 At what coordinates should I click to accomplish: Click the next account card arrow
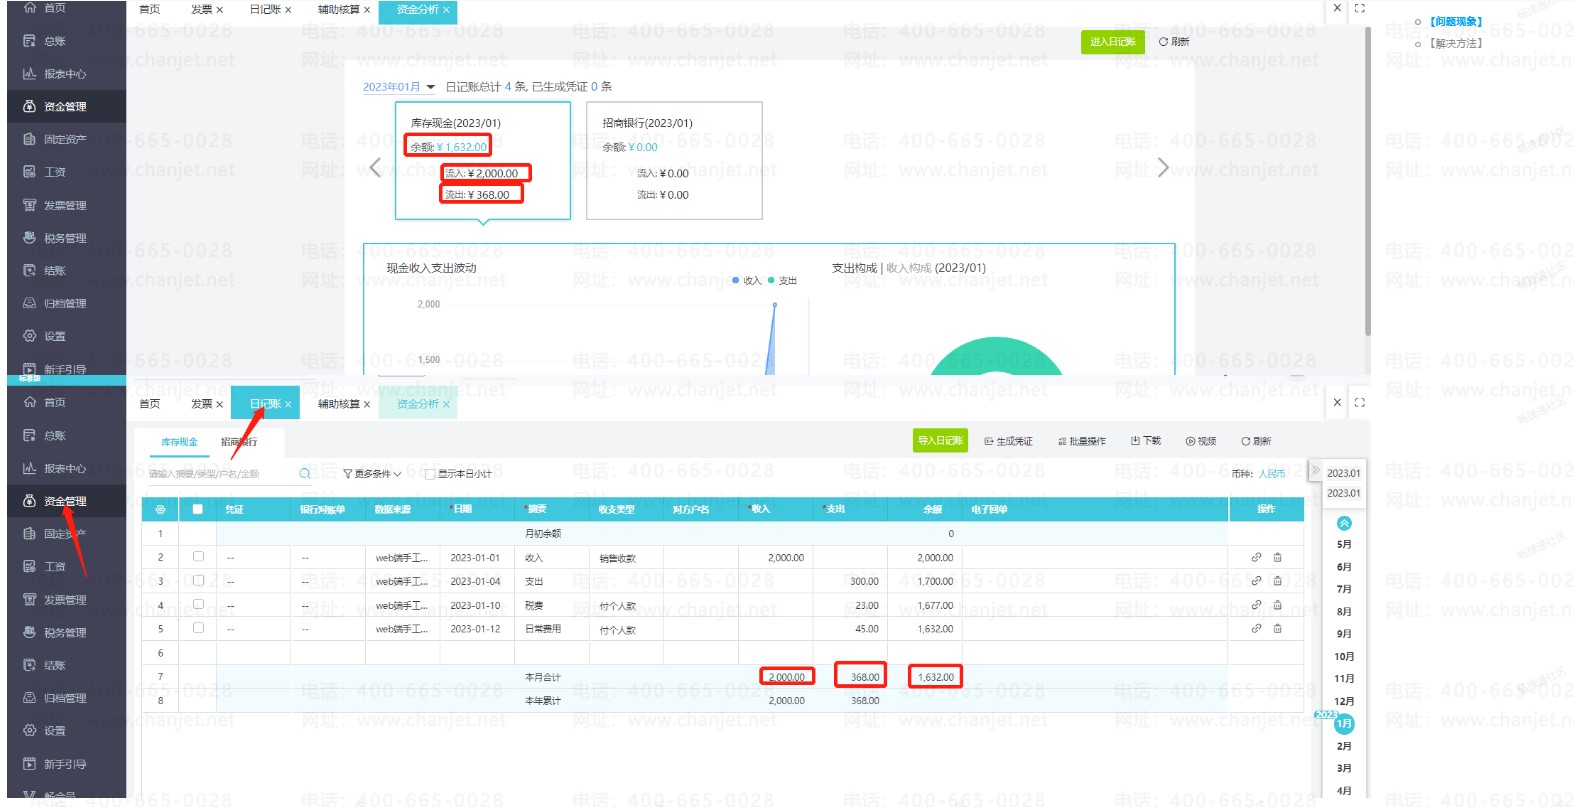(x=1162, y=168)
